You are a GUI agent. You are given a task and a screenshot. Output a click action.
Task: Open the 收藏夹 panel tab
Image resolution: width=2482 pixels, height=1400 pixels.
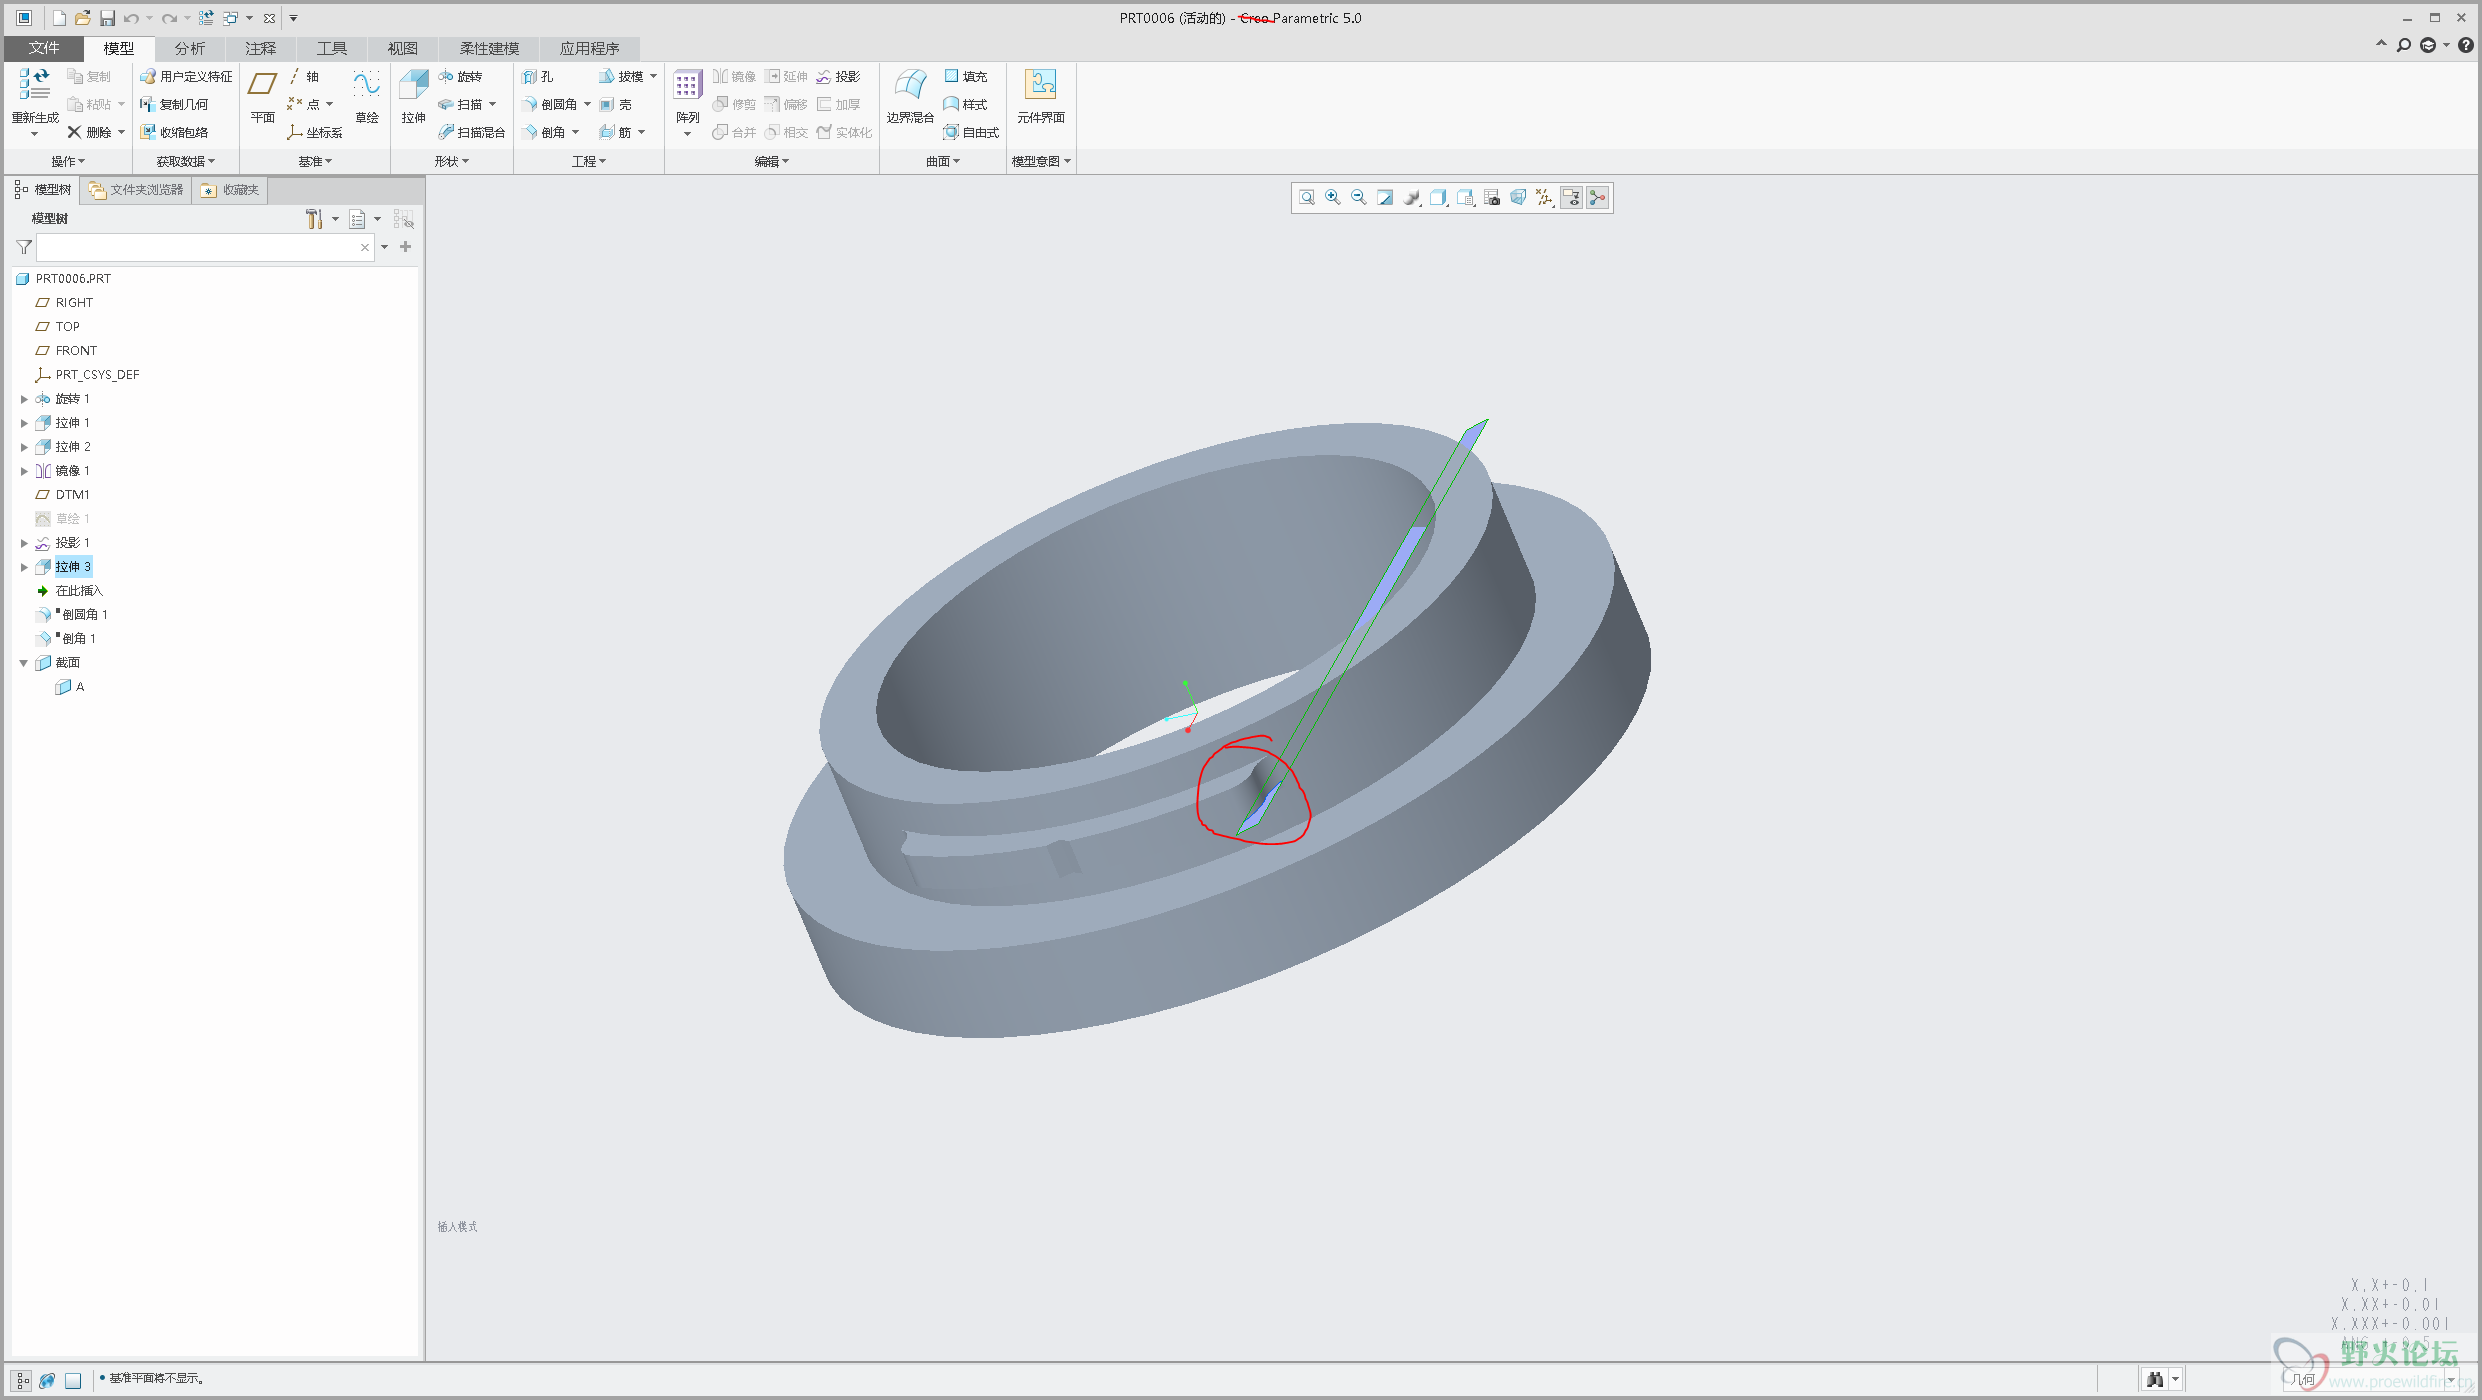[x=230, y=190]
